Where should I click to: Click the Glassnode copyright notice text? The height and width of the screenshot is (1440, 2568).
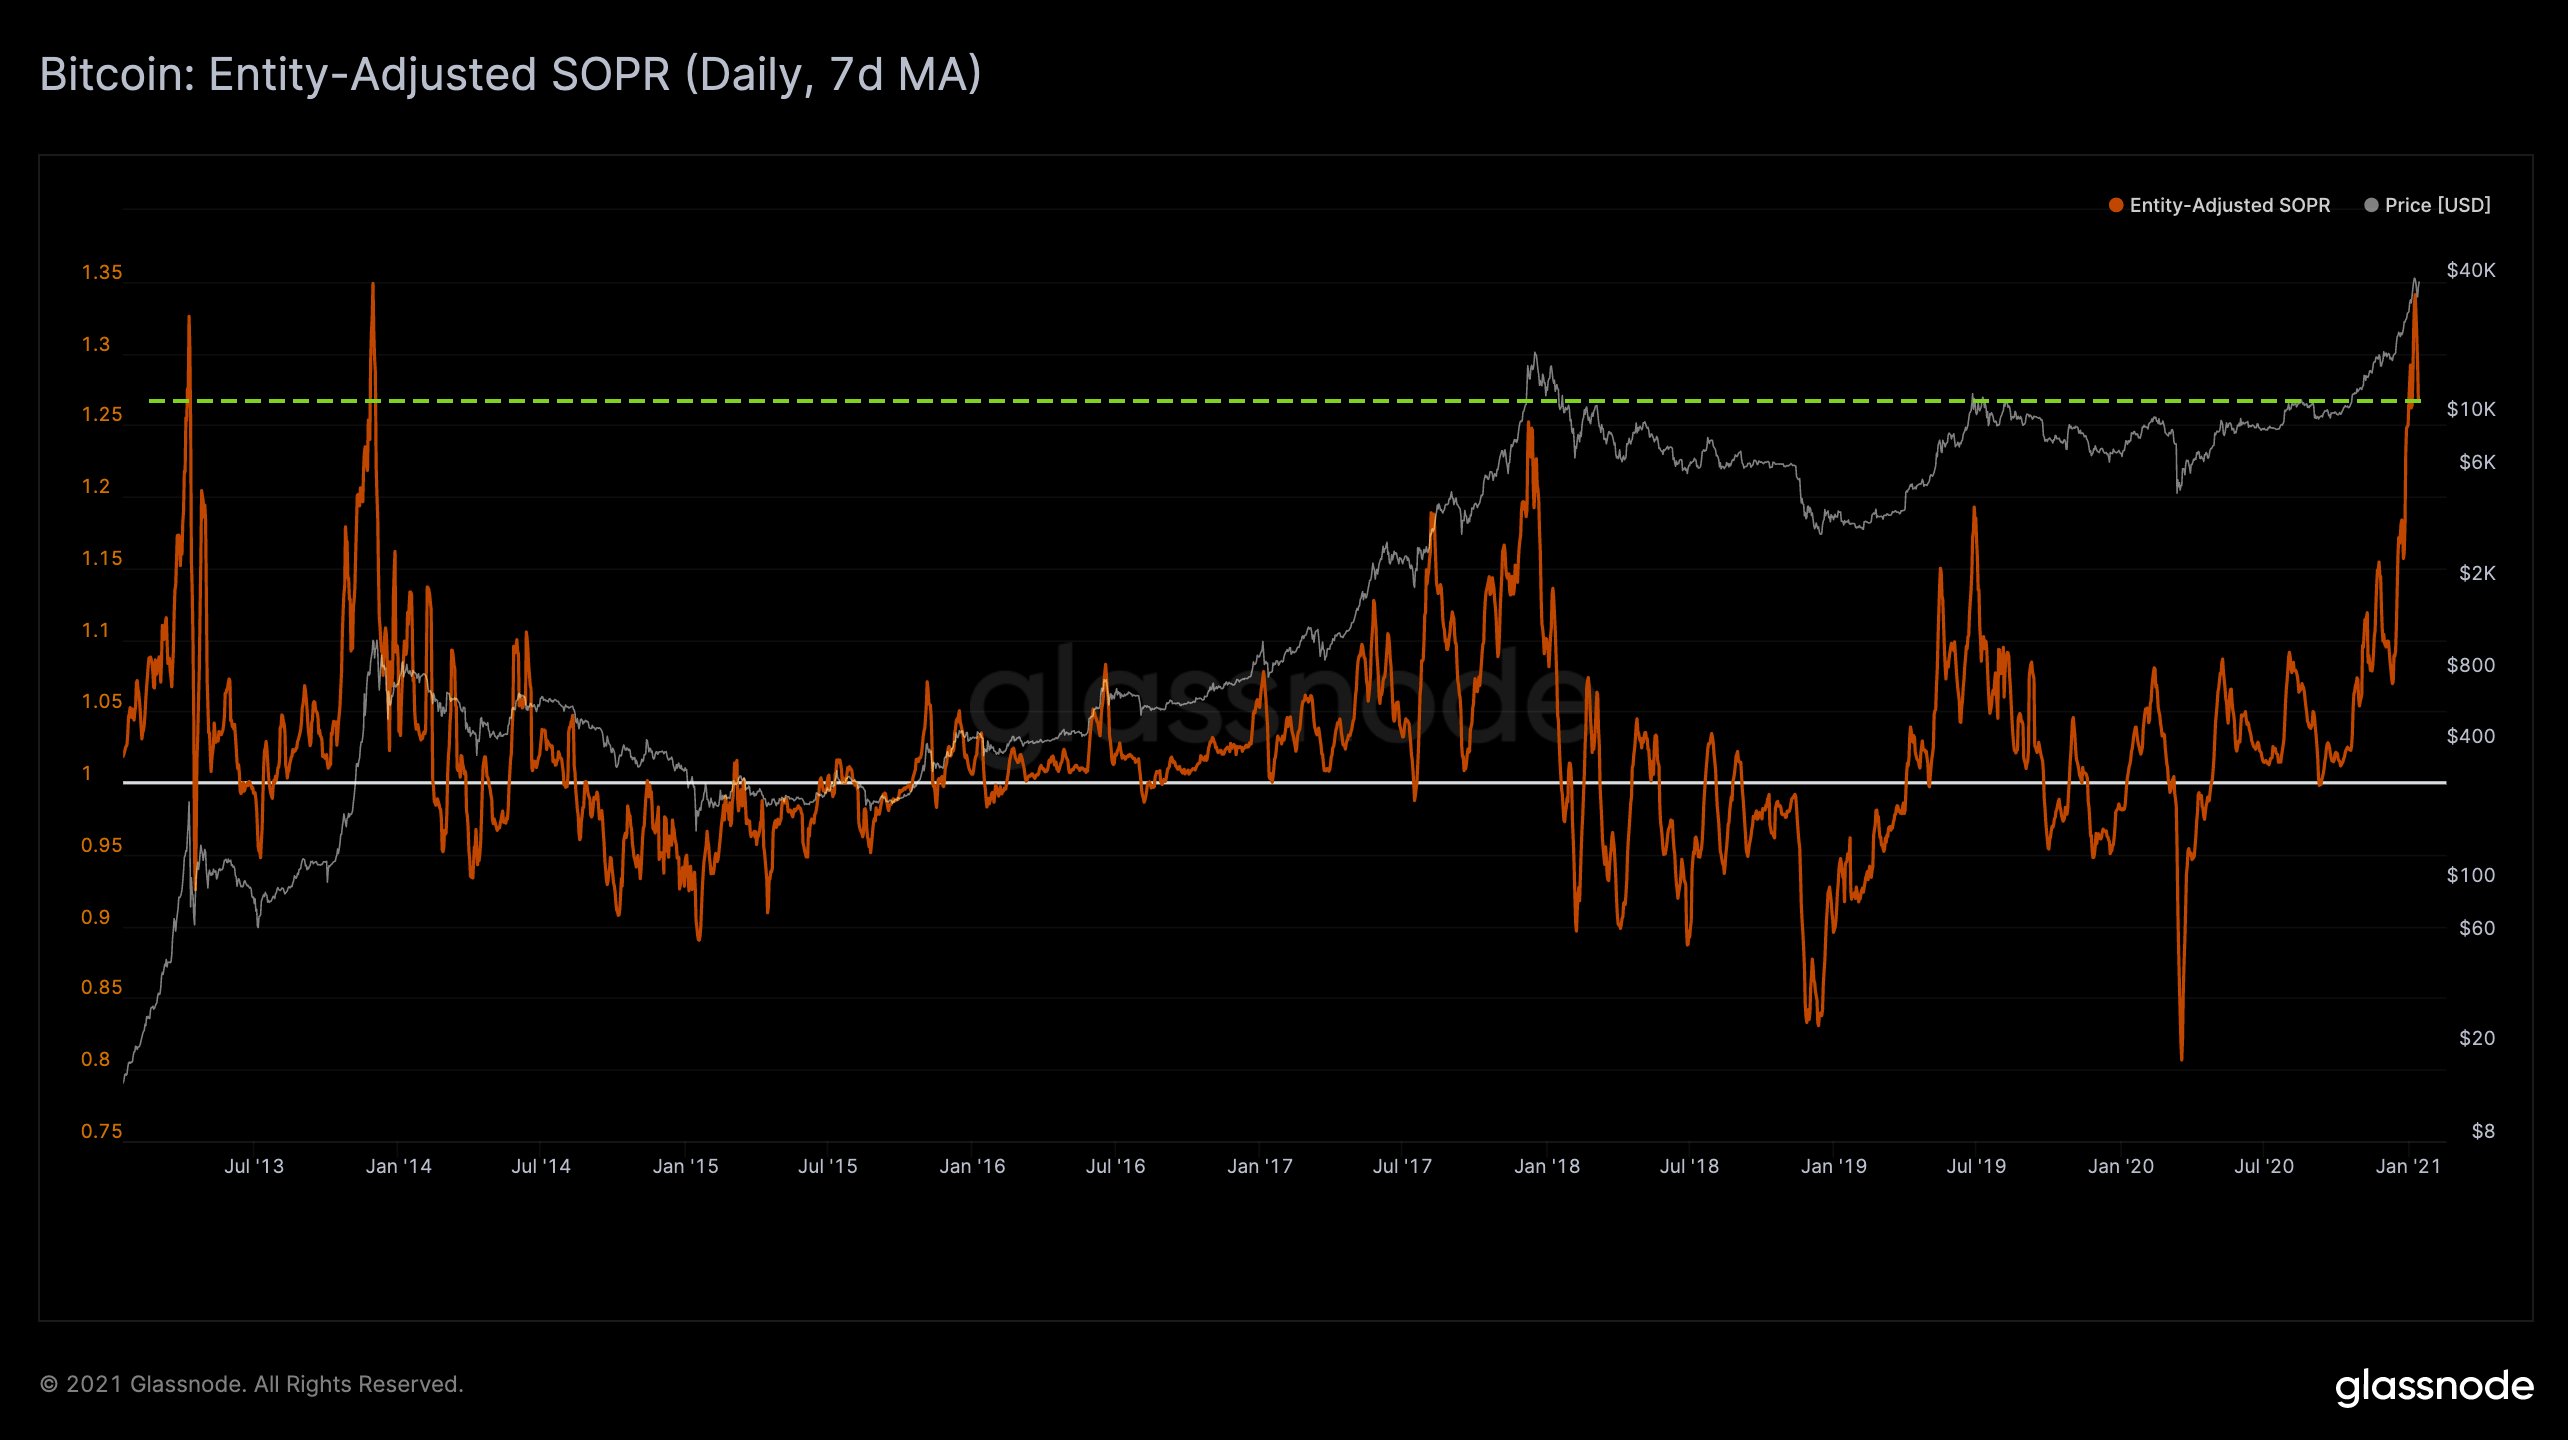click(251, 1384)
